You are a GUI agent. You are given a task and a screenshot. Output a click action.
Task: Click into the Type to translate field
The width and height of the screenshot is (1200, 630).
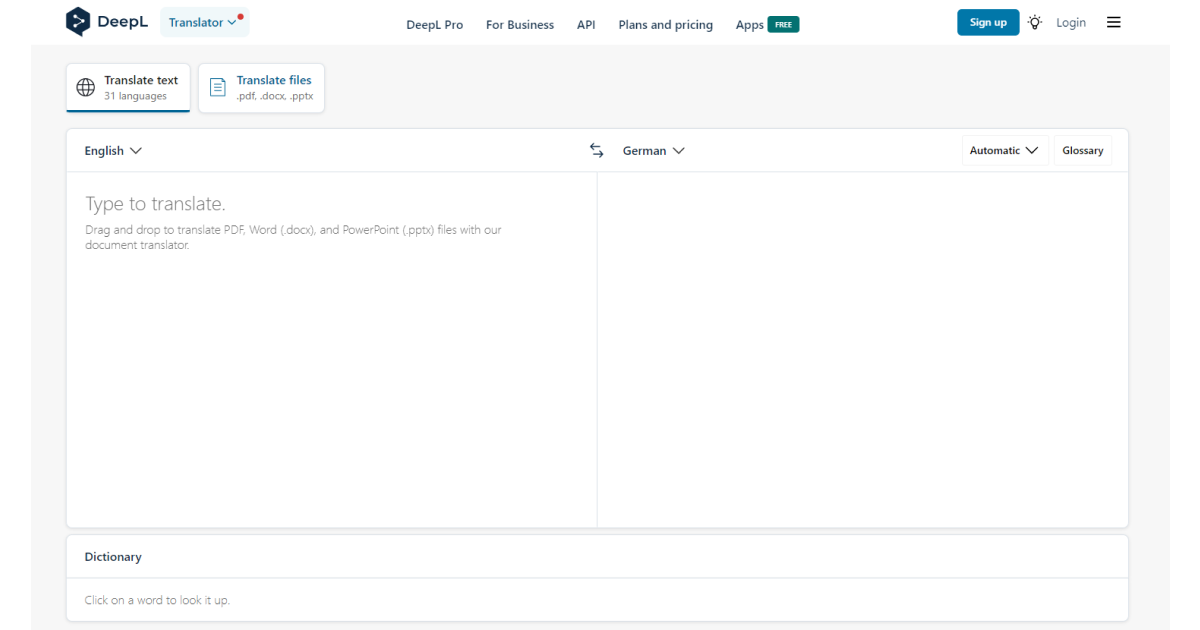click(x=332, y=350)
